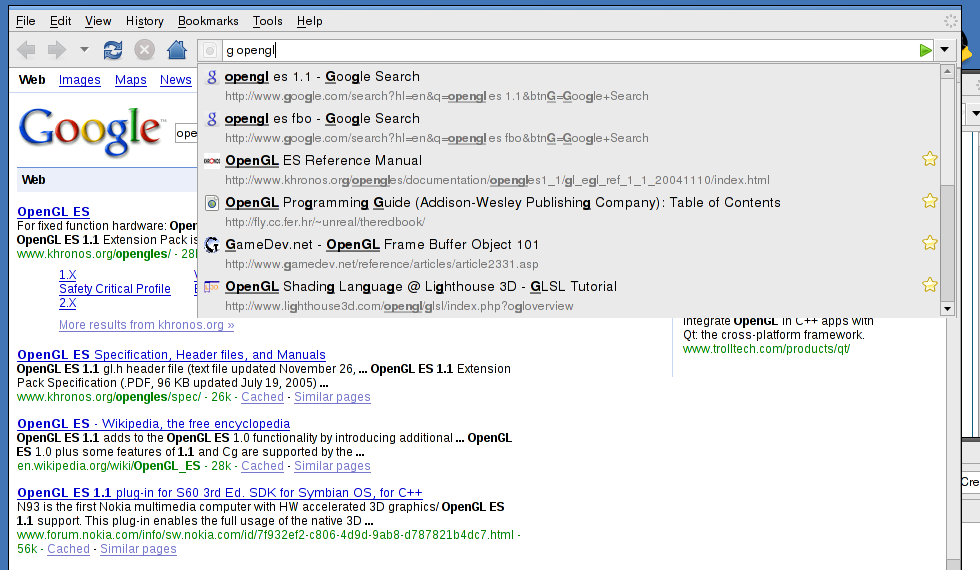Select 'OpenGL Programming Guide' suggestion
This screenshot has height=570, width=980.
click(x=569, y=211)
